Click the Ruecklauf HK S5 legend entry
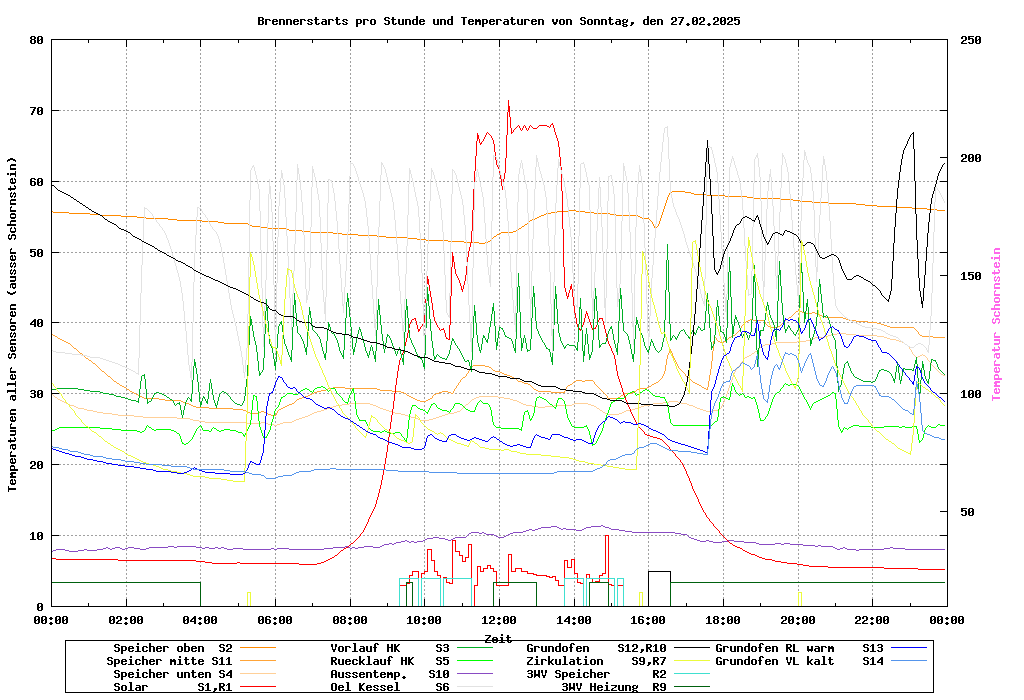Image resolution: width=1024 pixels, height=700 pixels. click(390, 661)
